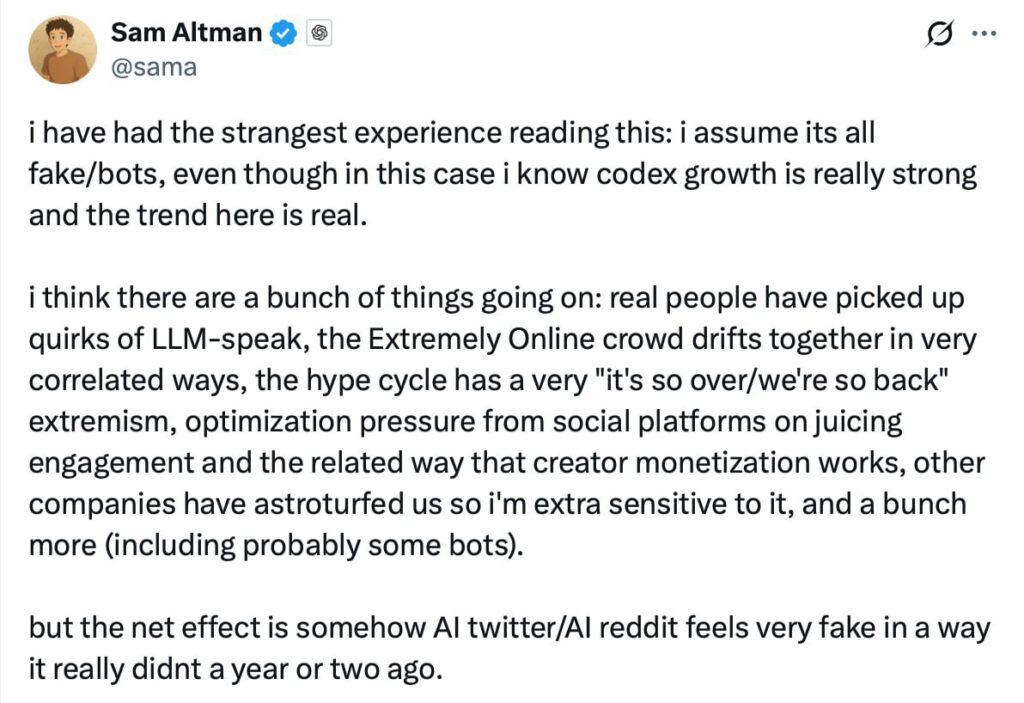Click the paragraph starting "but the net effect"
The width and height of the screenshot is (1024, 703).
tap(500, 648)
